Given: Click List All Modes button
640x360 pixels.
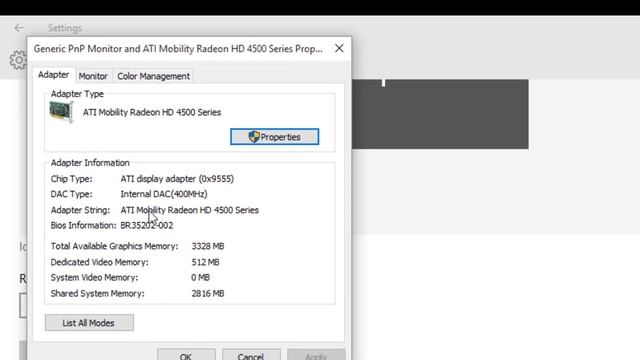Looking at the screenshot, I should [89, 323].
